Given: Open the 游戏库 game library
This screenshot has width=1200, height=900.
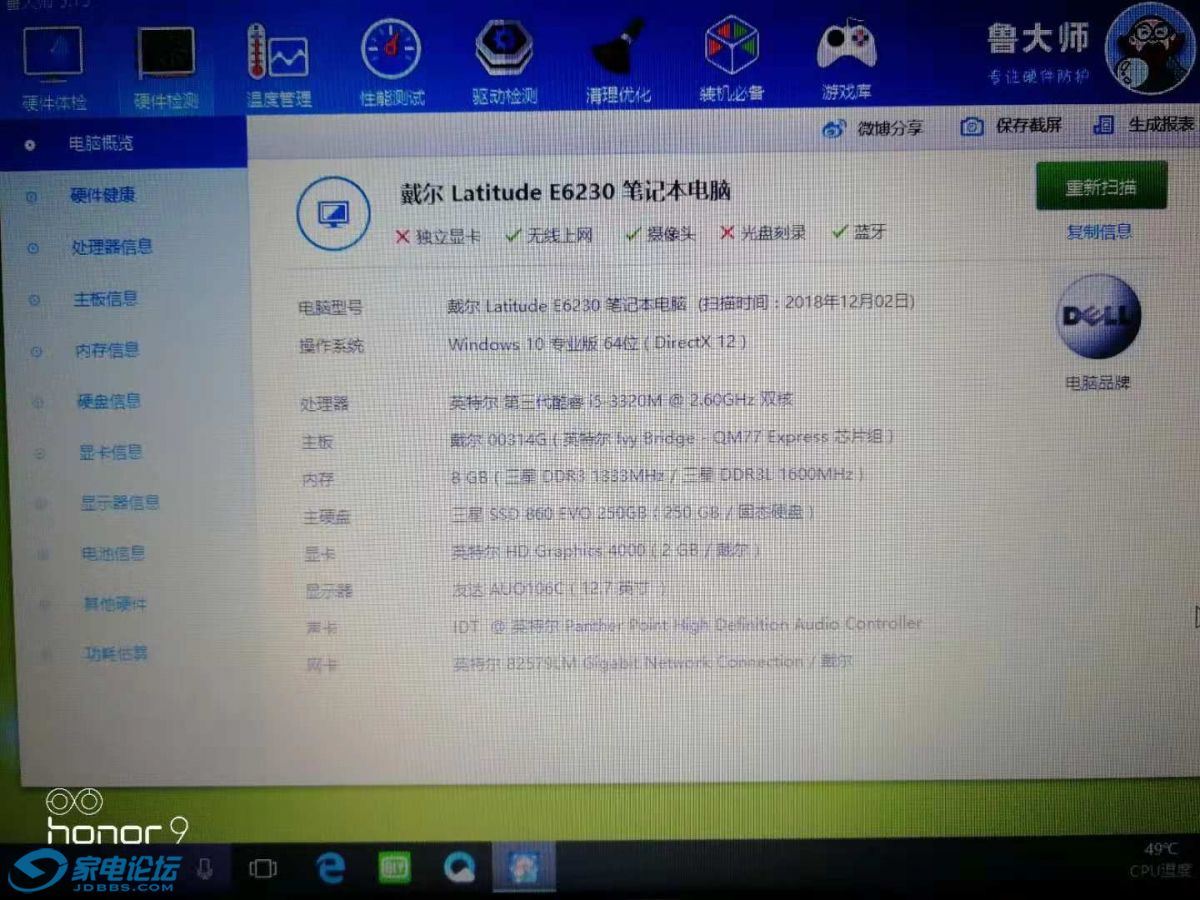Looking at the screenshot, I should 847,60.
